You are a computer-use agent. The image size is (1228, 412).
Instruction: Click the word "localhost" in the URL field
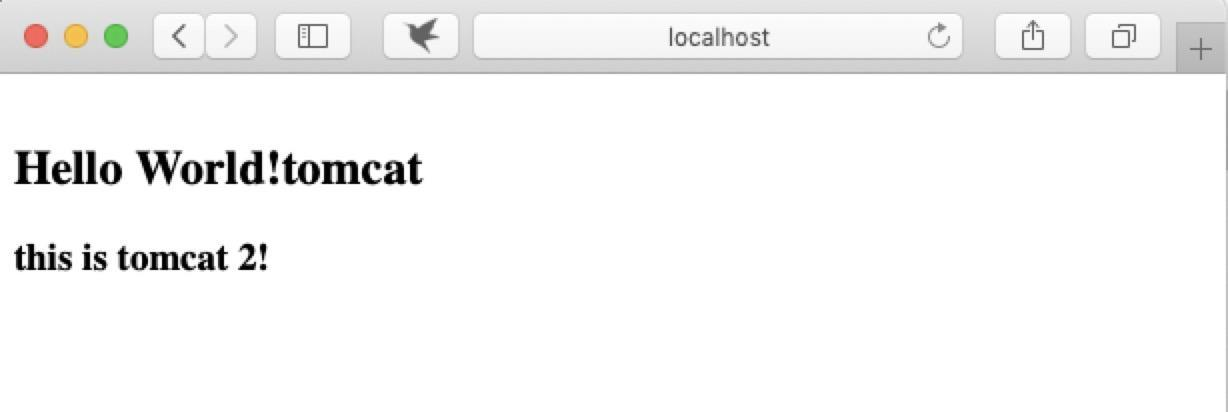coord(718,37)
